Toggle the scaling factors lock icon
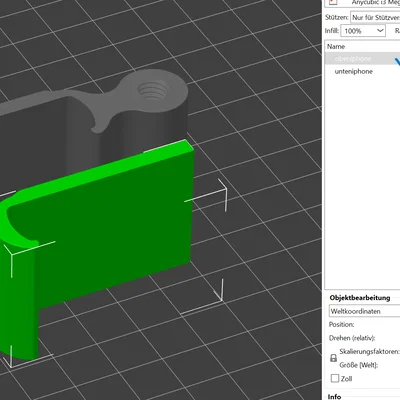This screenshot has width=400, height=400. (x=333, y=358)
